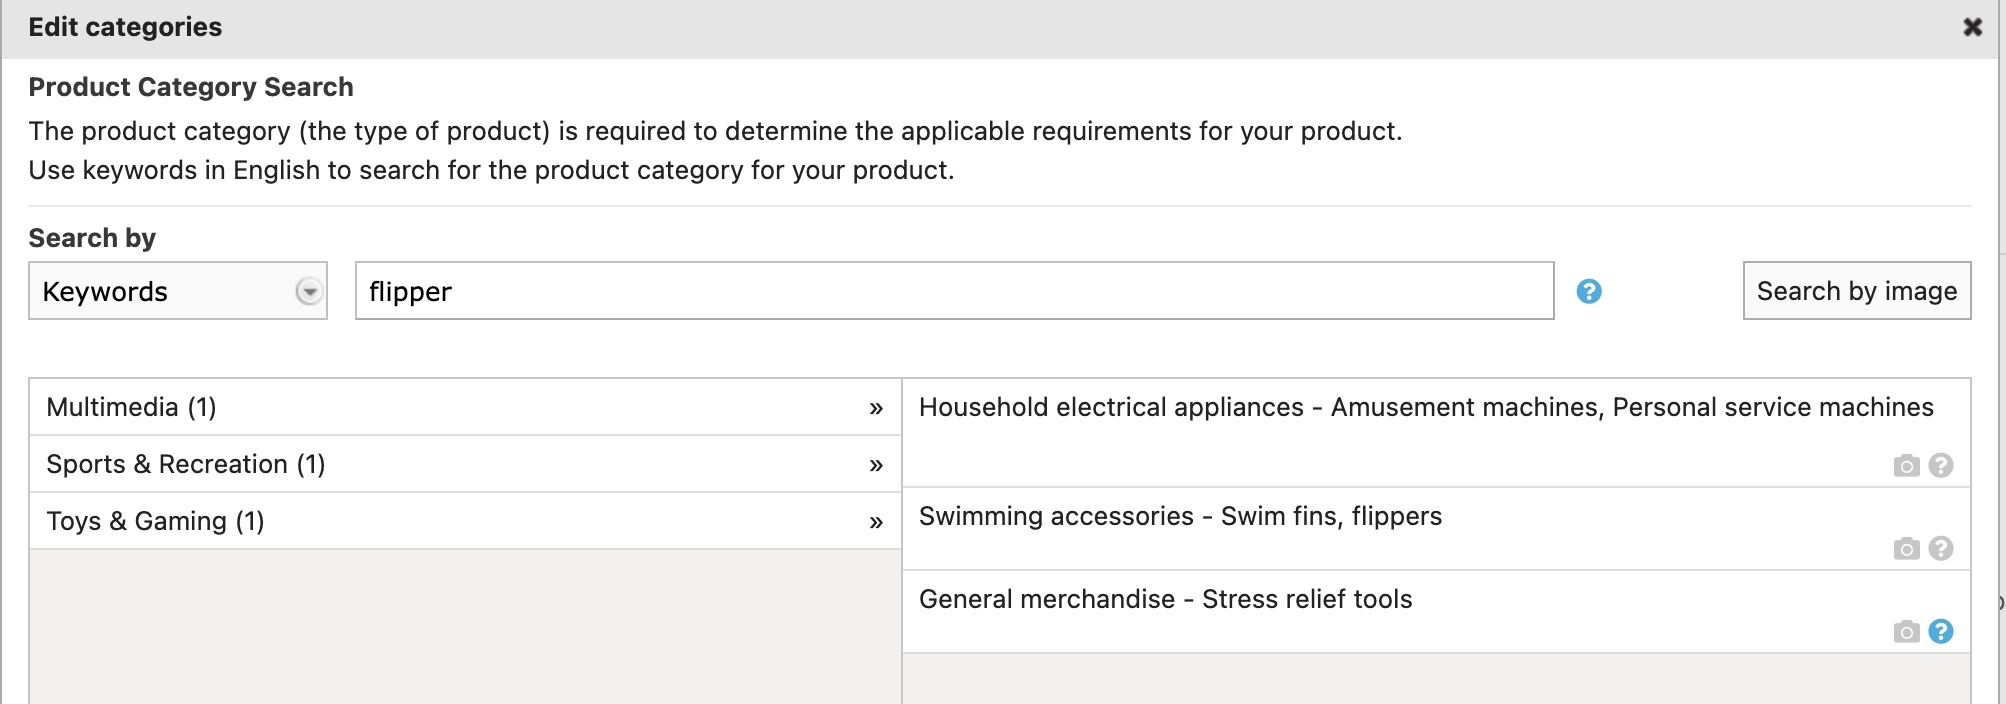Click camera icon for Swimming accessories result
This screenshot has height=704, width=2006.
1907,549
